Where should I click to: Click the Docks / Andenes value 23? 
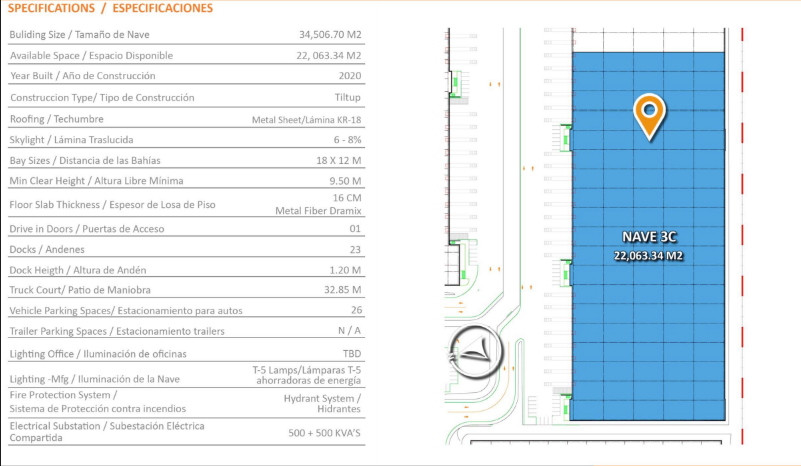[355, 249]
